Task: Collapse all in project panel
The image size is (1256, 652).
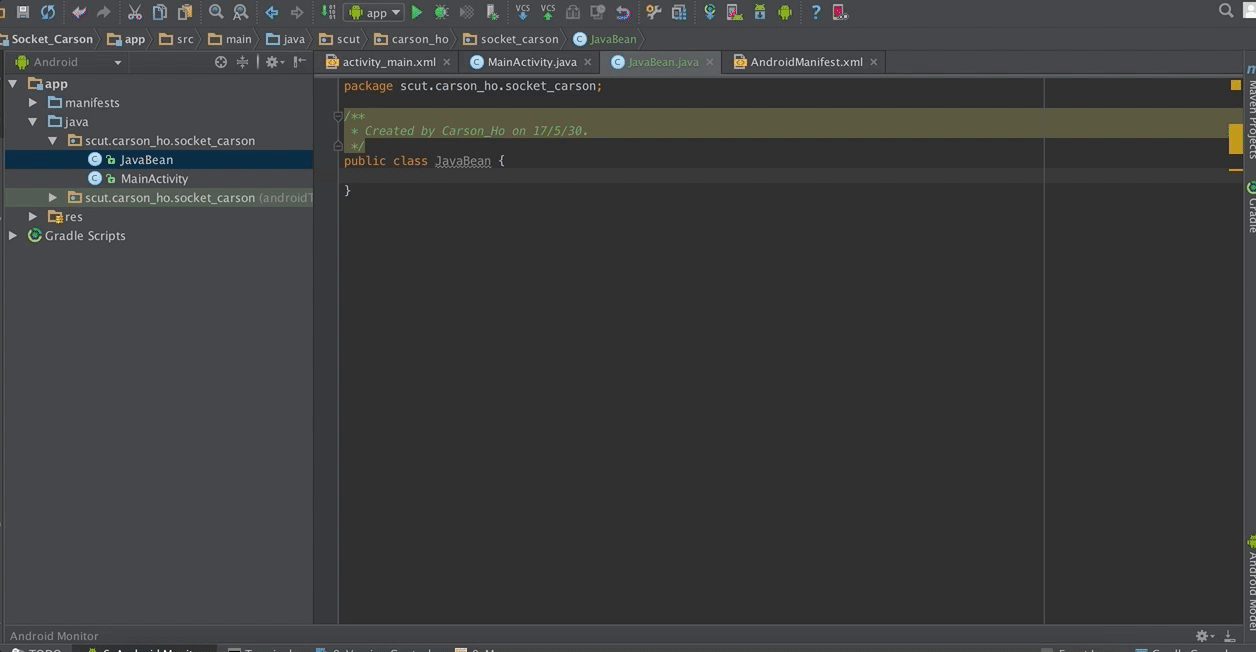Action: tap(242, 62)
